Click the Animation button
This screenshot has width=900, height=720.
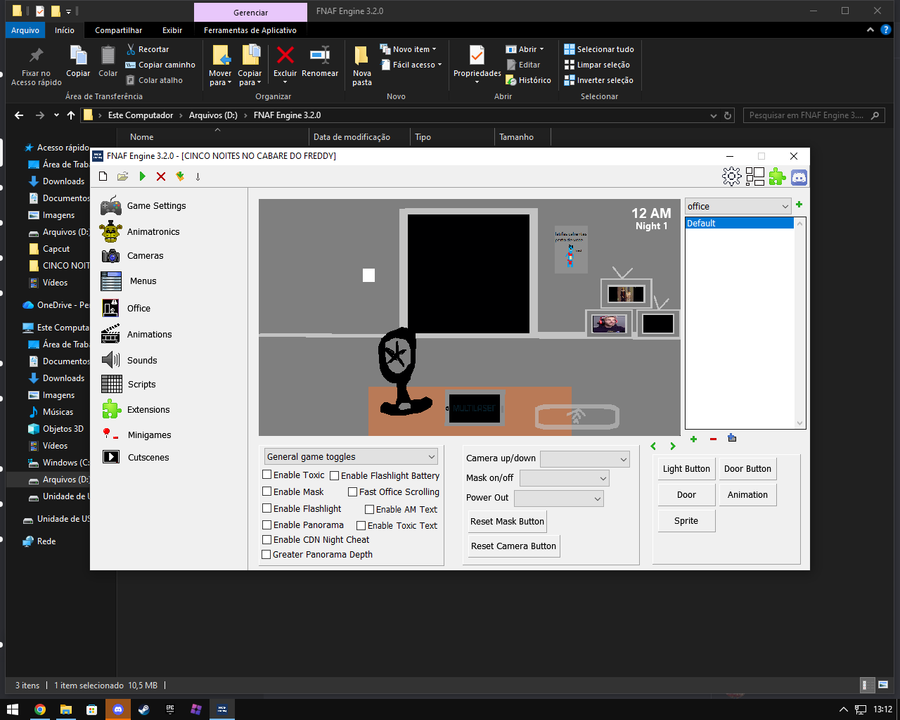[x=747, y=494]
